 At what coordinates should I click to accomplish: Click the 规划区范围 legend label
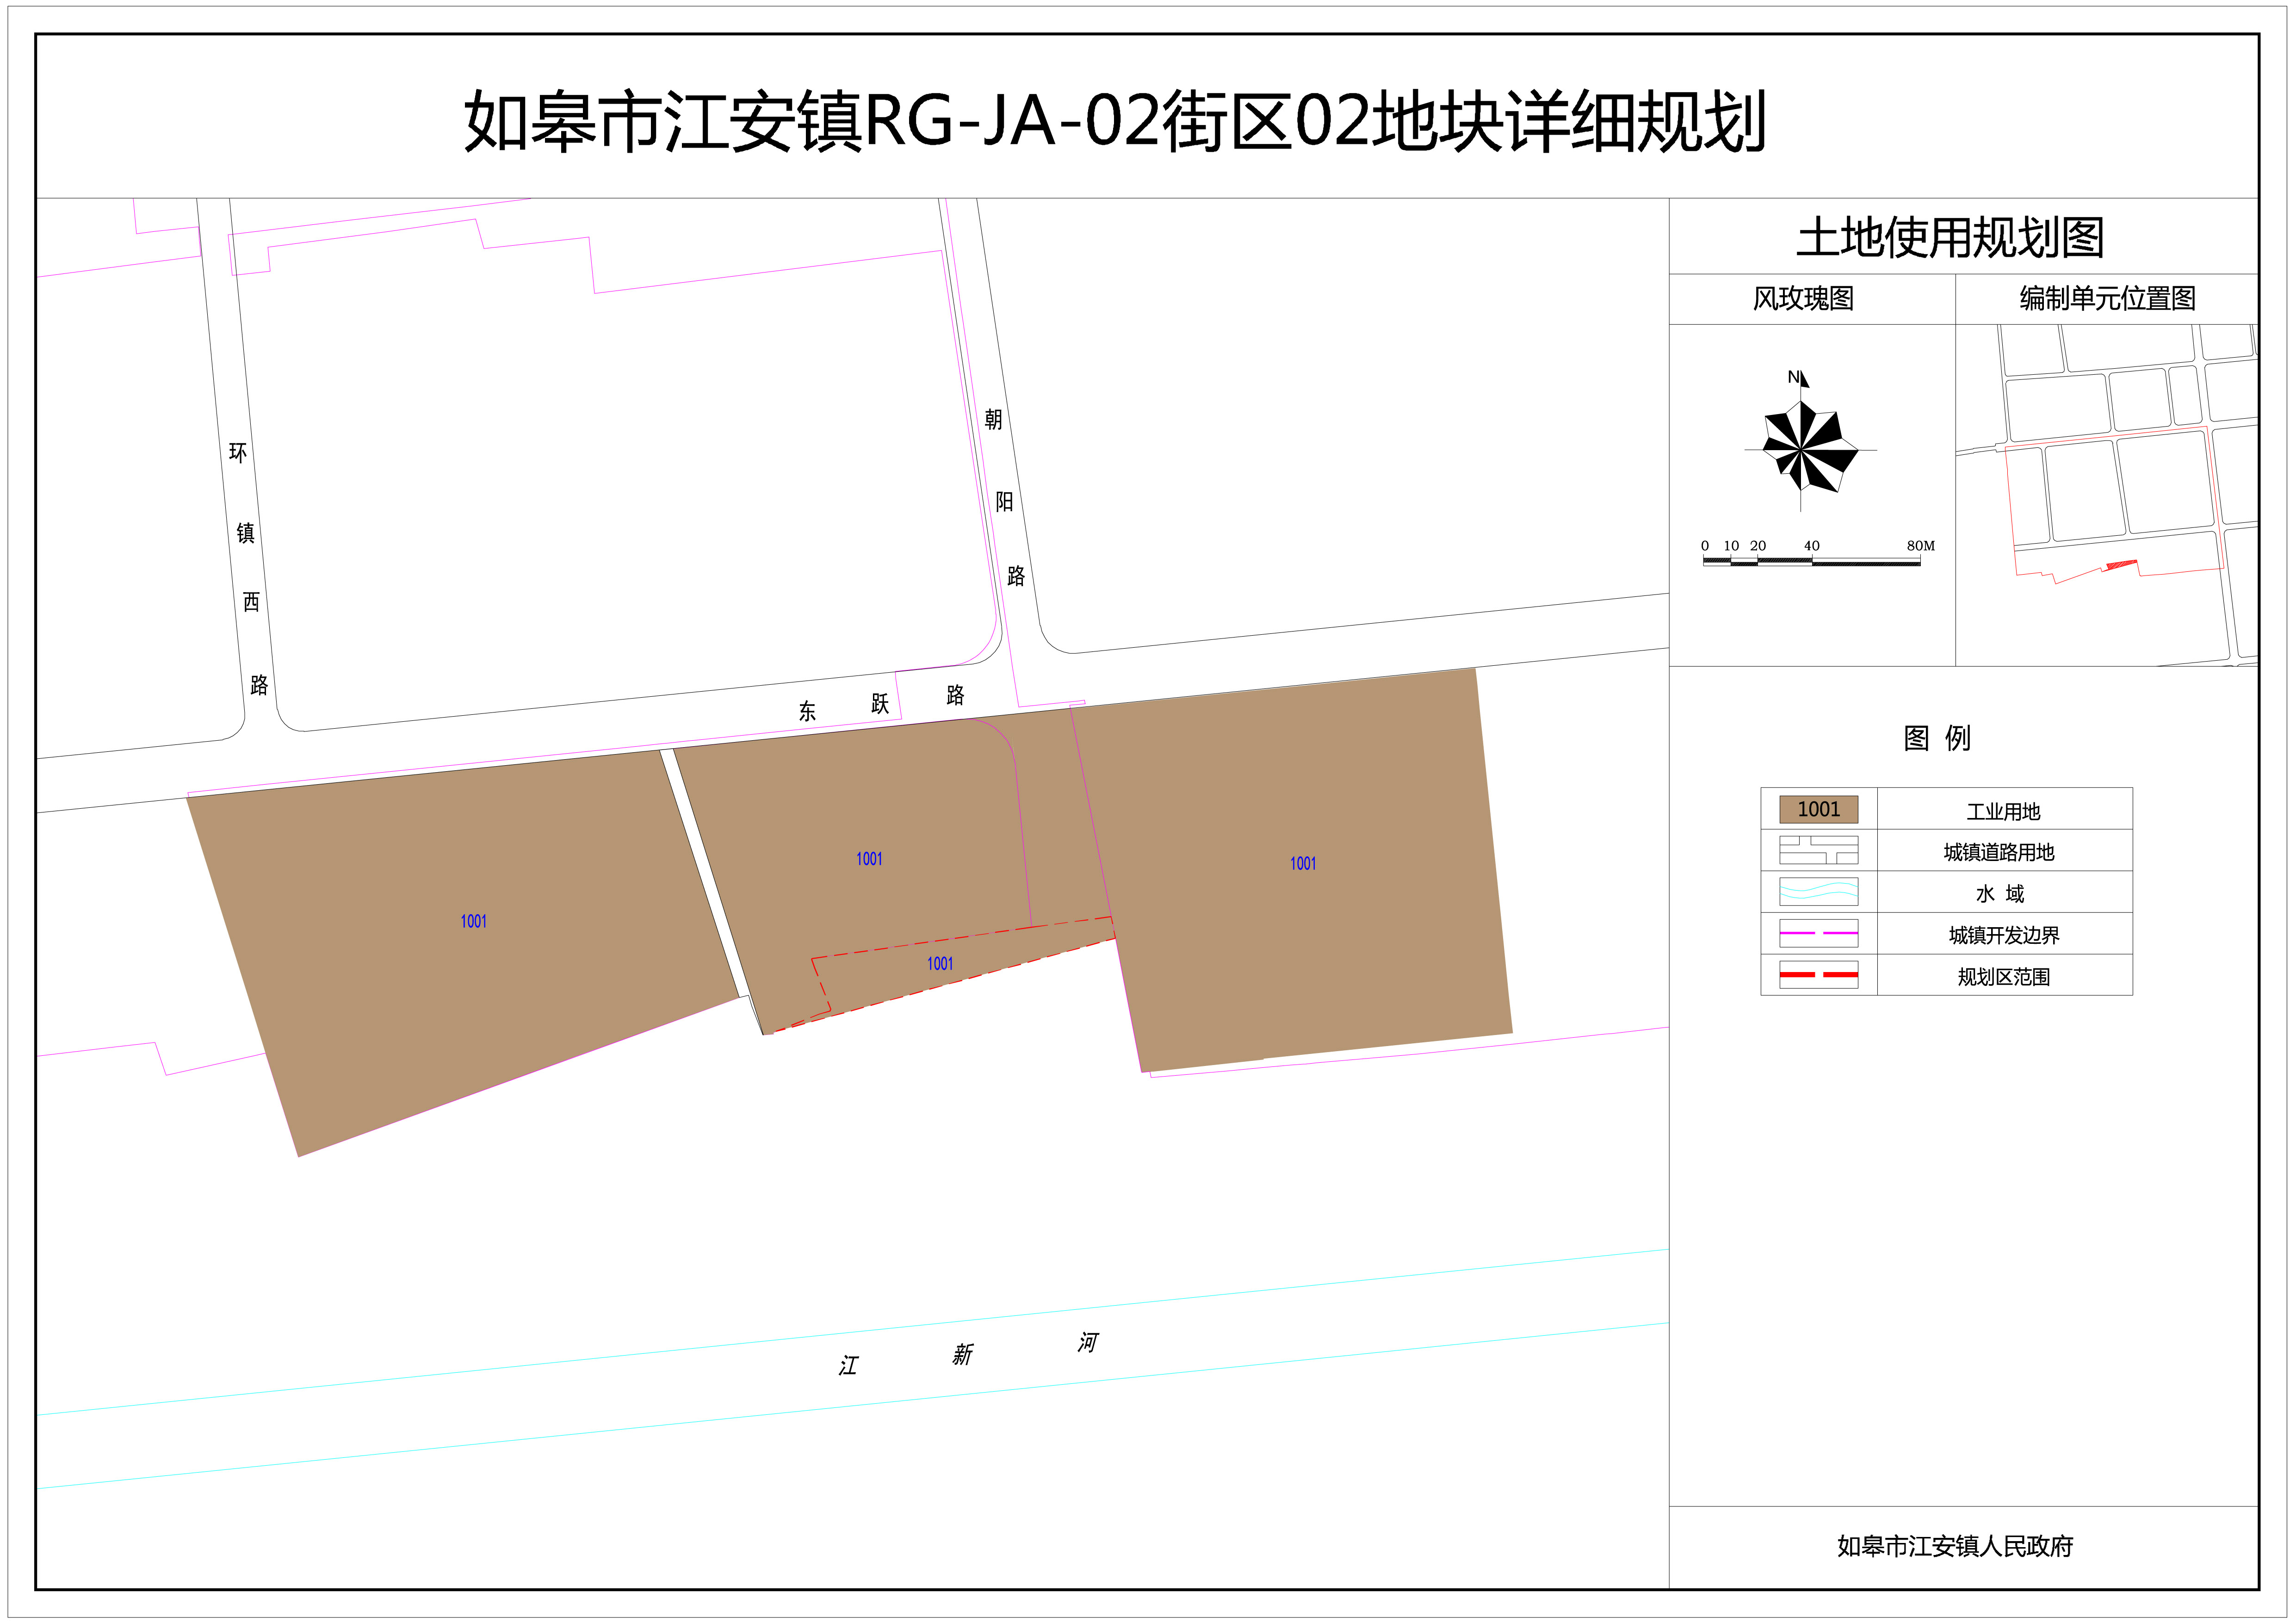click(x=2003, y=977)
